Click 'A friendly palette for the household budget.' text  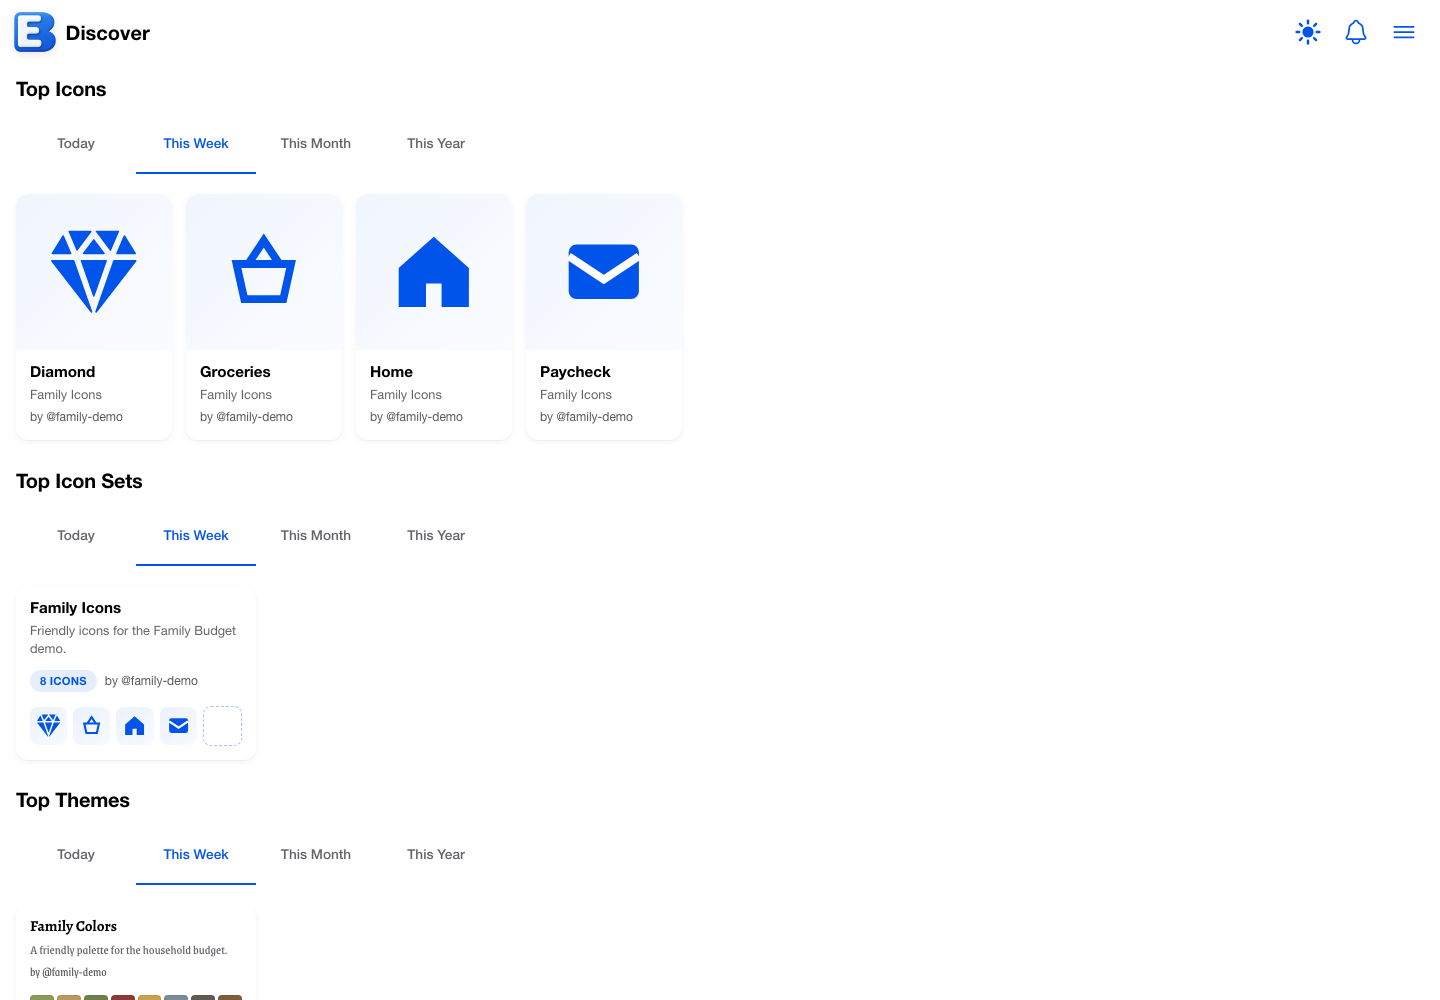click(128, 951)
